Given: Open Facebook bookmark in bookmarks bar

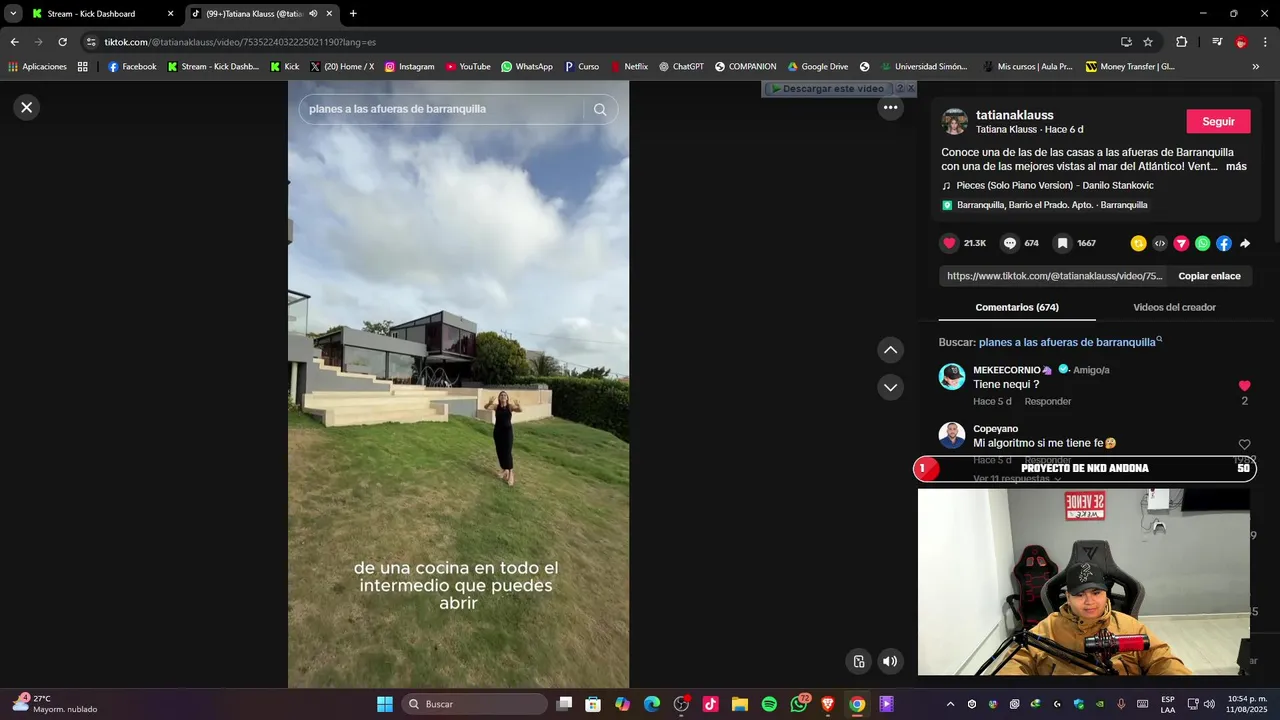Looking at the screenshot, I should [132, 67].
